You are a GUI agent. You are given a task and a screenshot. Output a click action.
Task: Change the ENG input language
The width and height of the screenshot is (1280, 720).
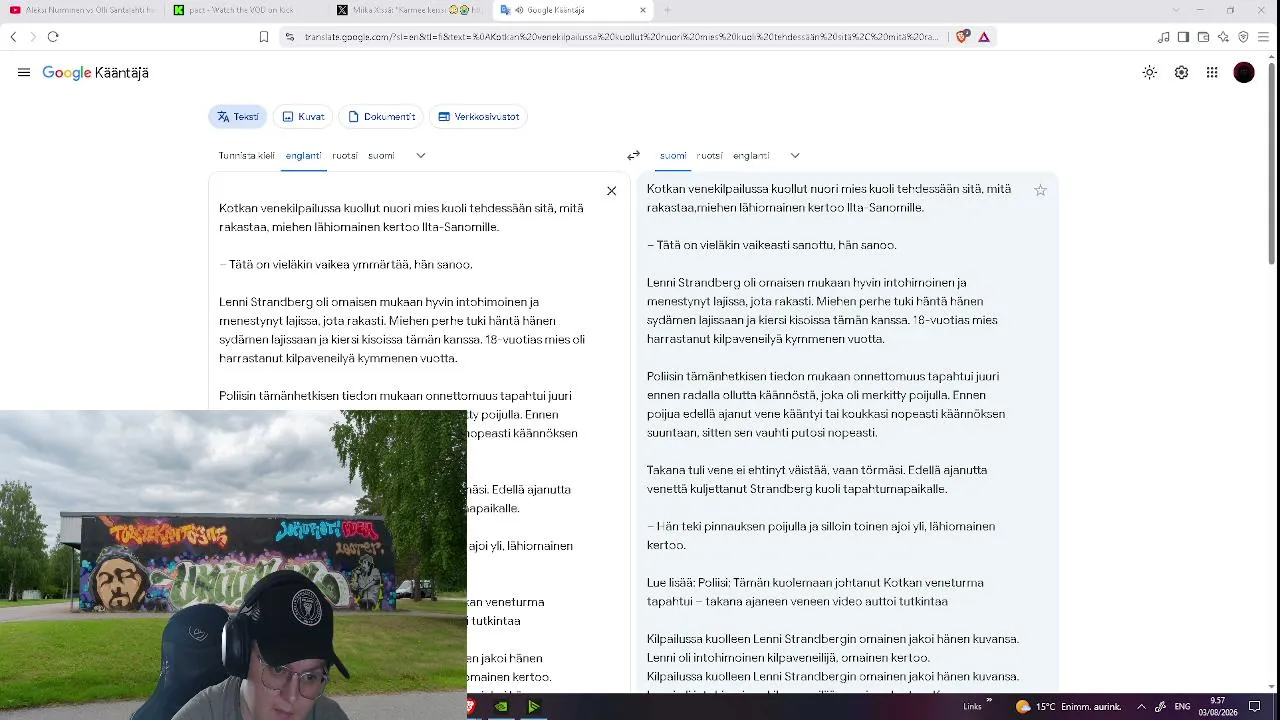tap(1182, 707)
